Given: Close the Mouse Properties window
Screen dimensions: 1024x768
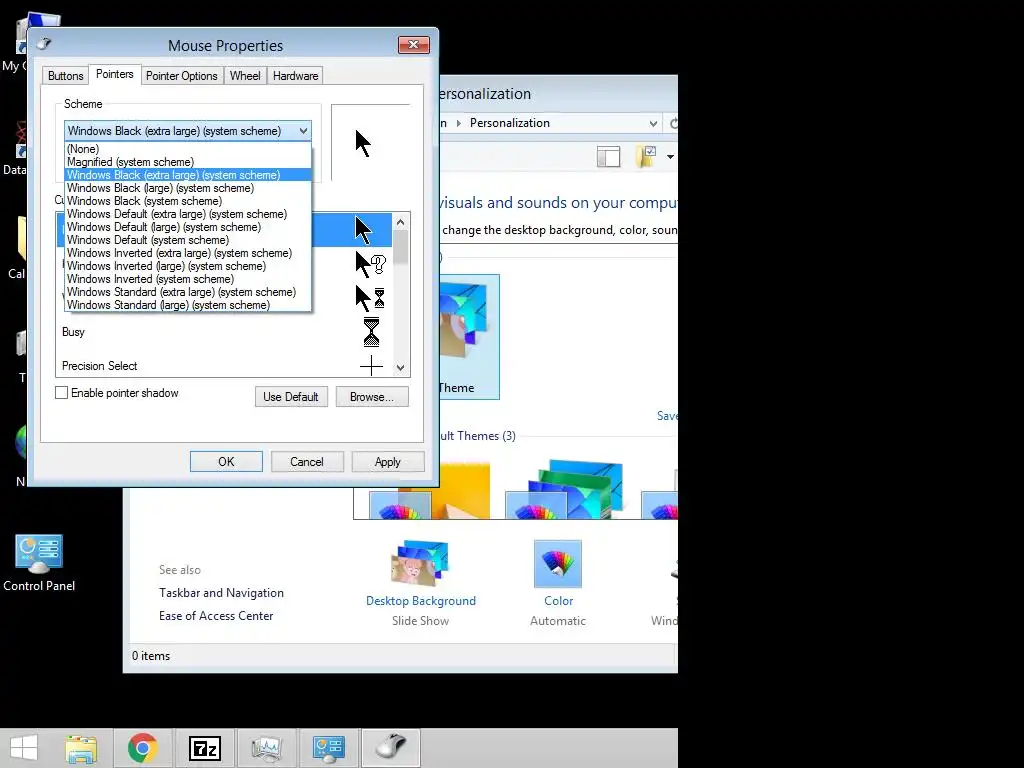Looking at the screenshot, I should point(413,44).
